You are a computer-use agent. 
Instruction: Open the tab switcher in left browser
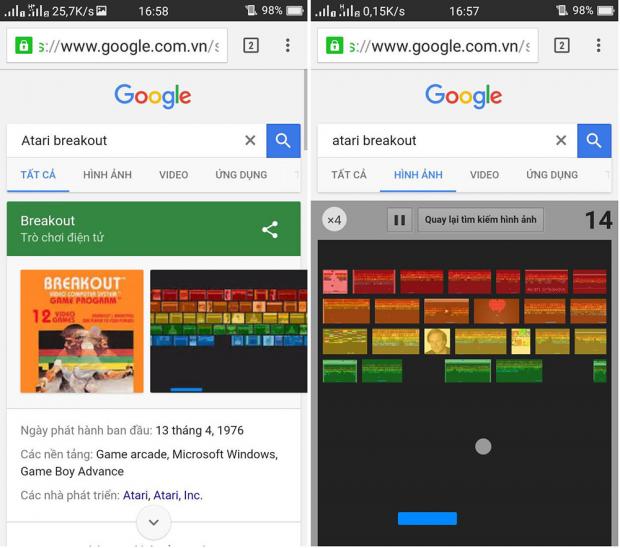tap(251, 46)
